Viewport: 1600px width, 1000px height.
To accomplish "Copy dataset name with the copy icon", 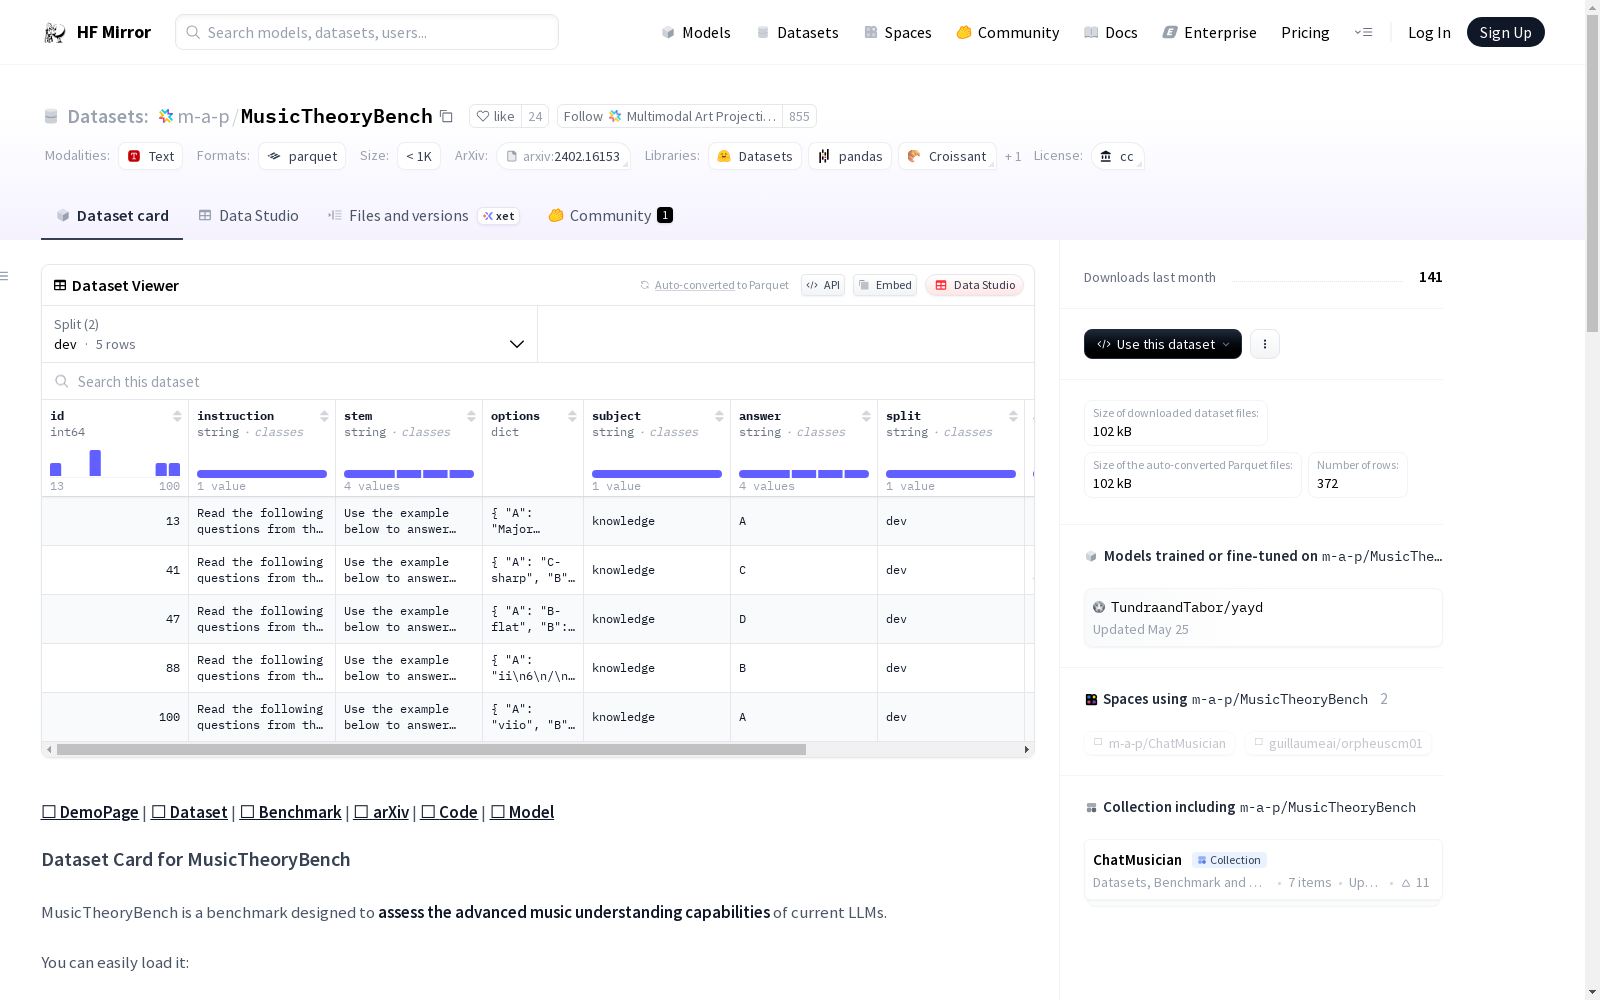I will (447, 117).
